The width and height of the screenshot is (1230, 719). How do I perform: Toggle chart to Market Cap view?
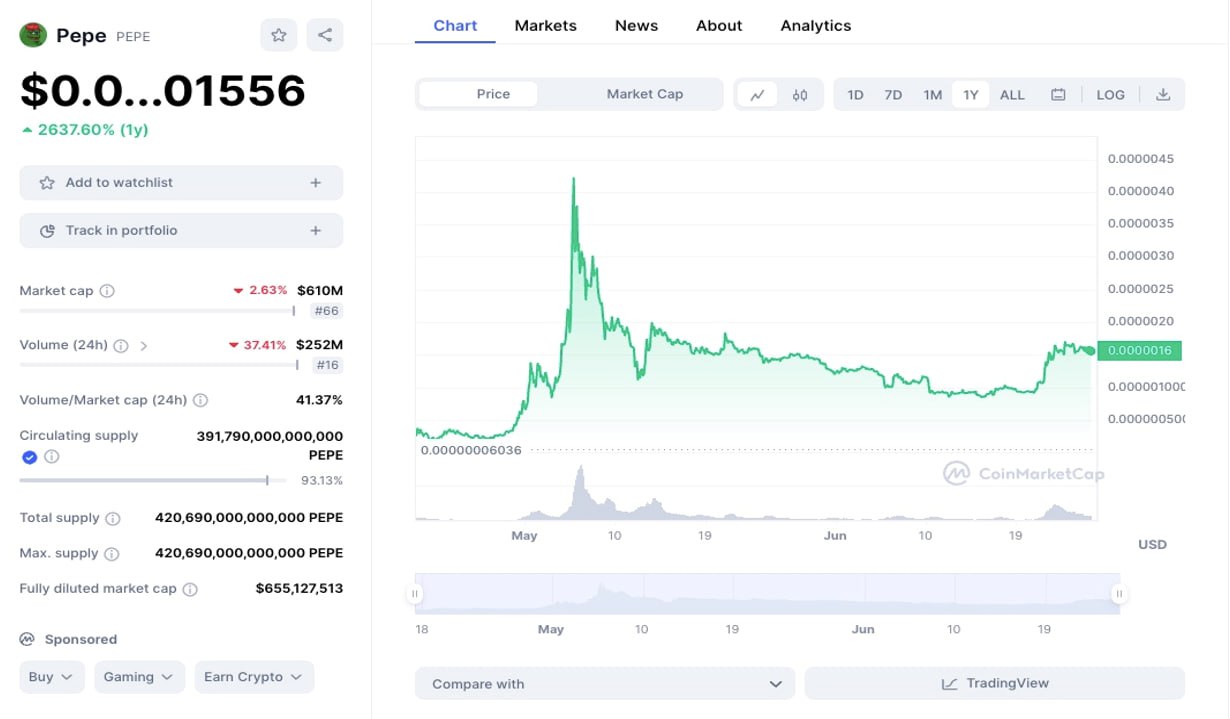click(x=644, y=94)
